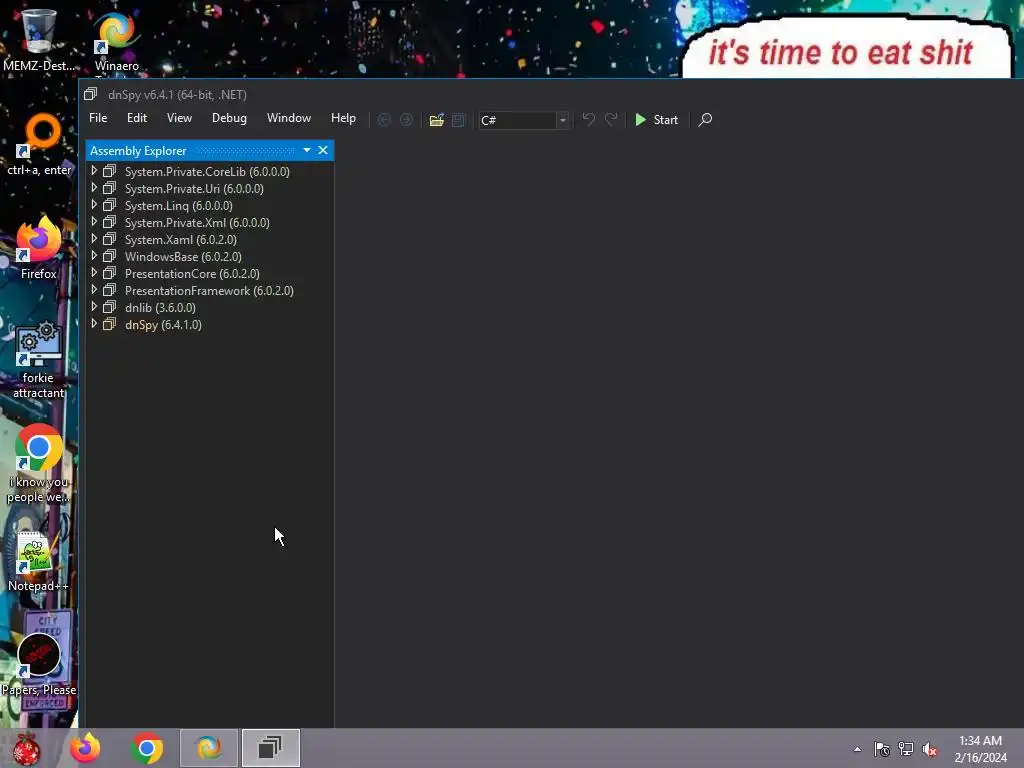1024x768 pixels.
Task: Open the Help menu
Action: (343, 118)
